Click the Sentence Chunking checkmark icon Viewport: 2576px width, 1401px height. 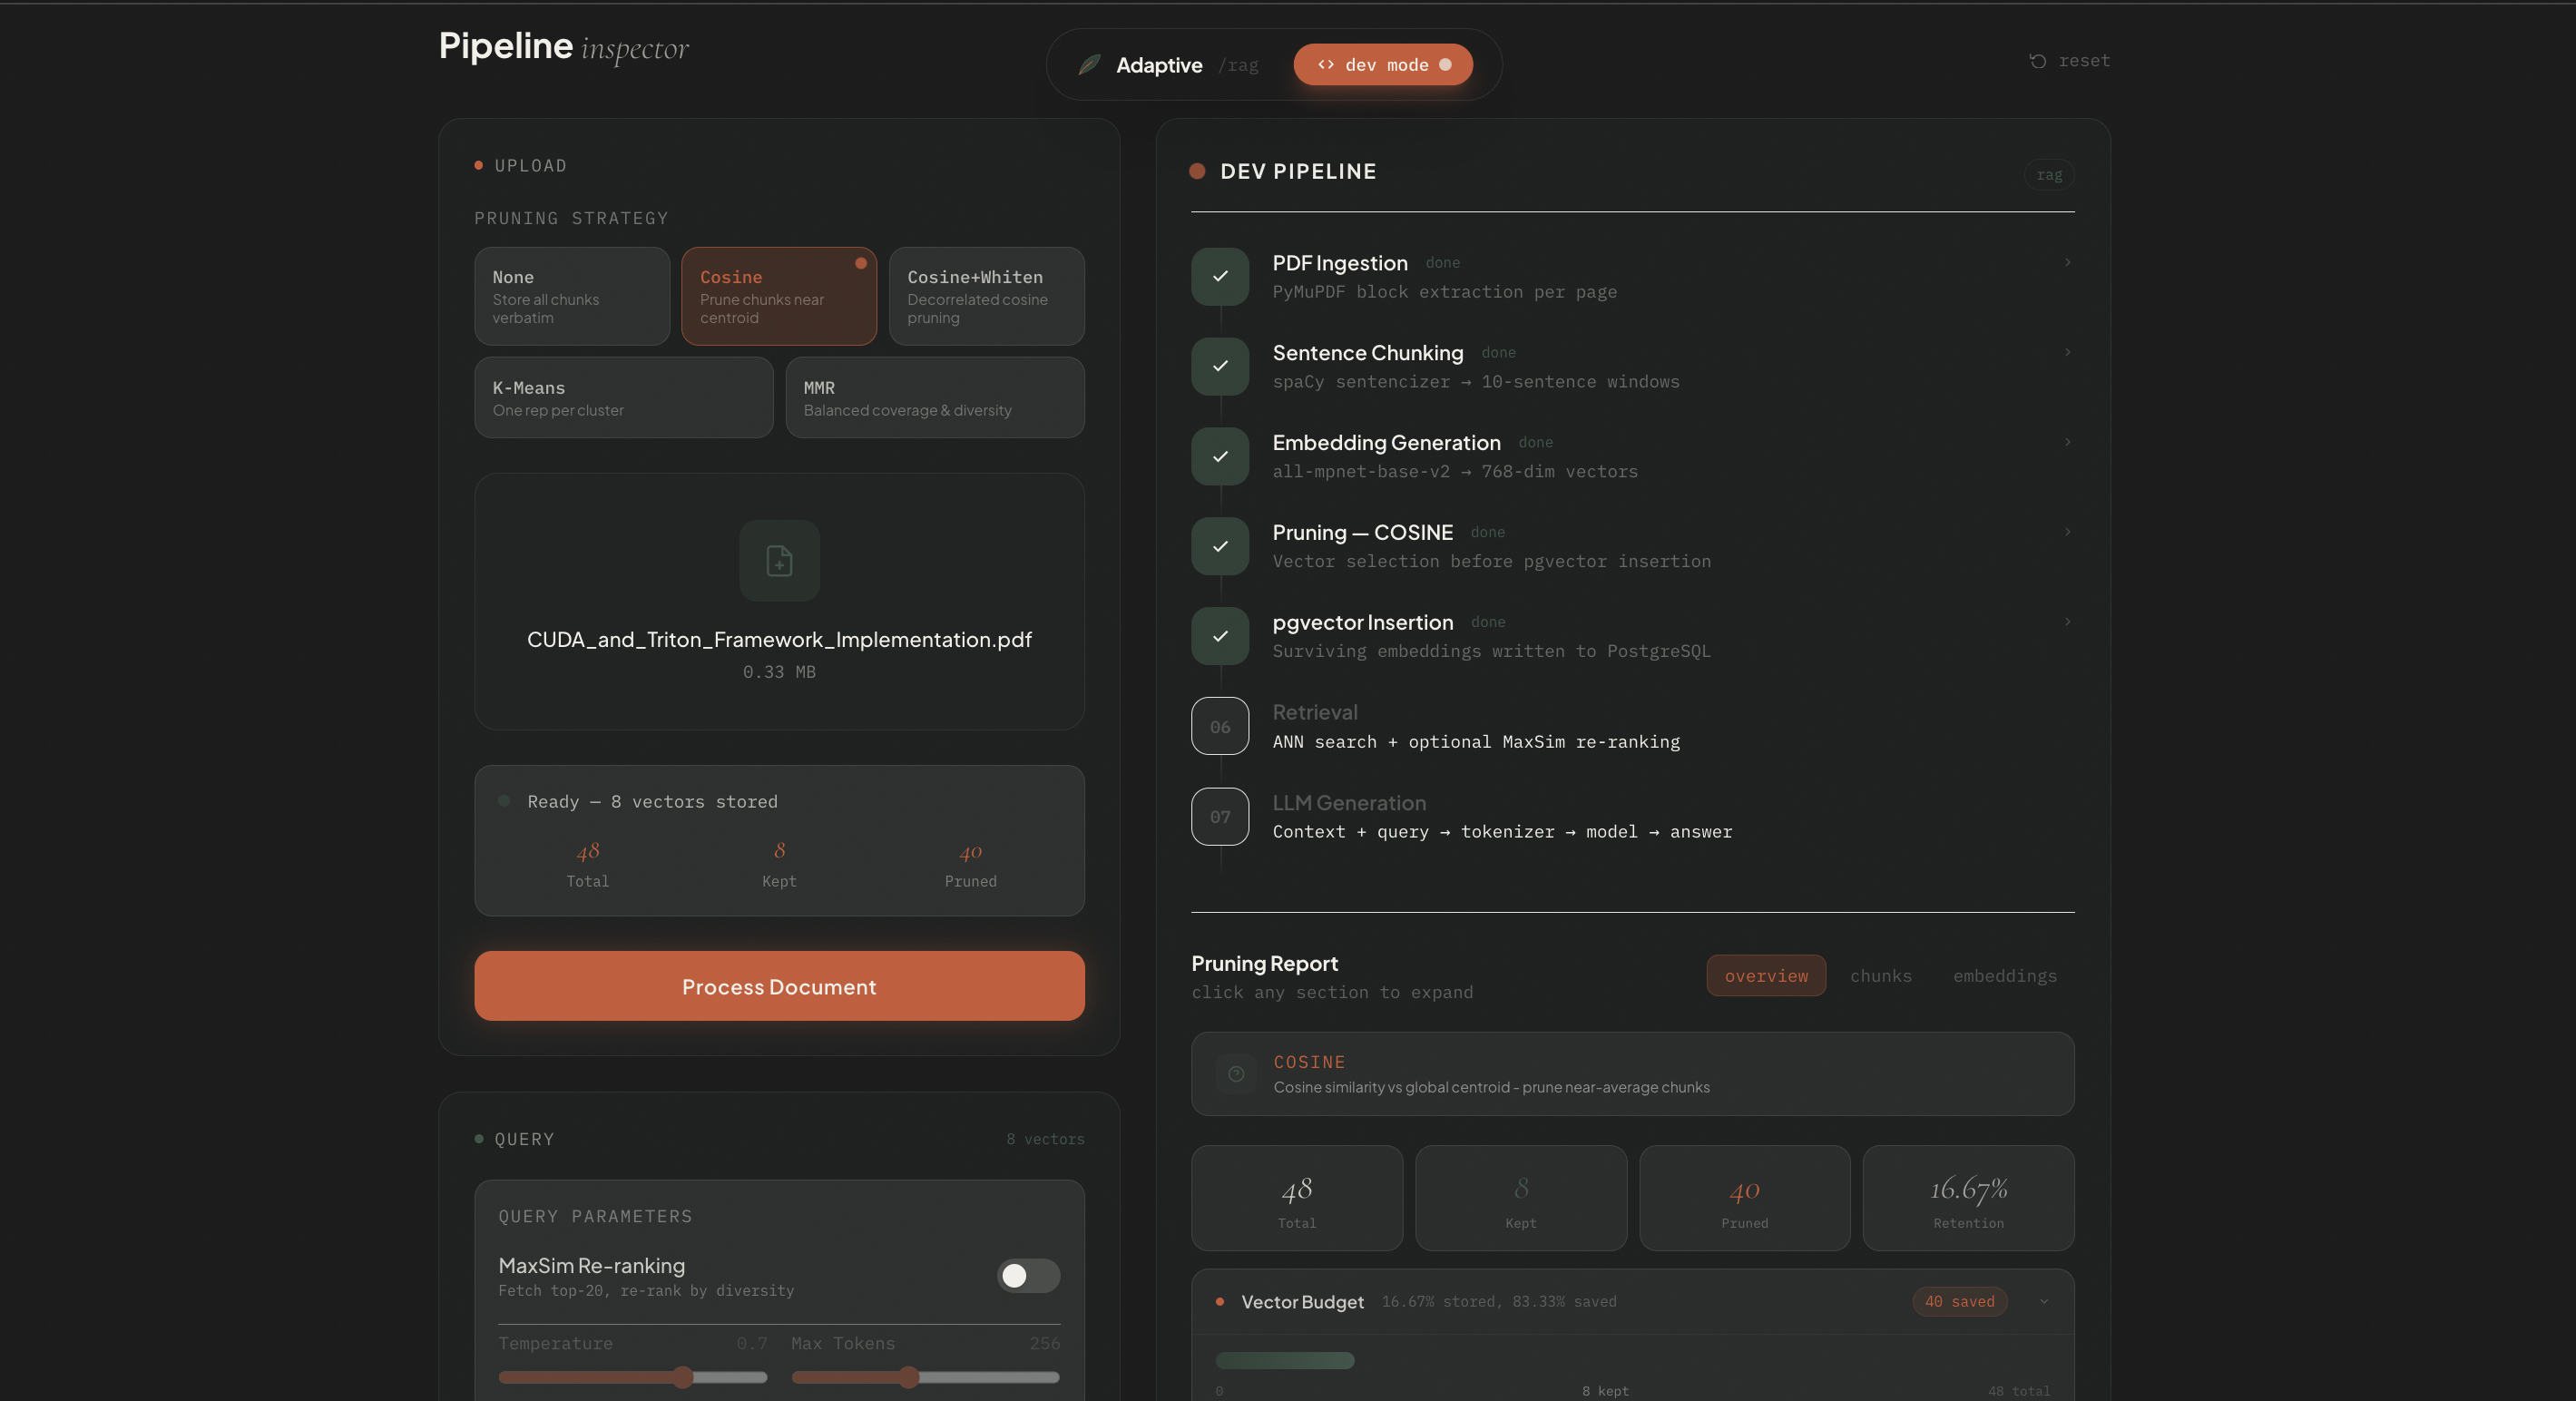[x=1219, y=366]
